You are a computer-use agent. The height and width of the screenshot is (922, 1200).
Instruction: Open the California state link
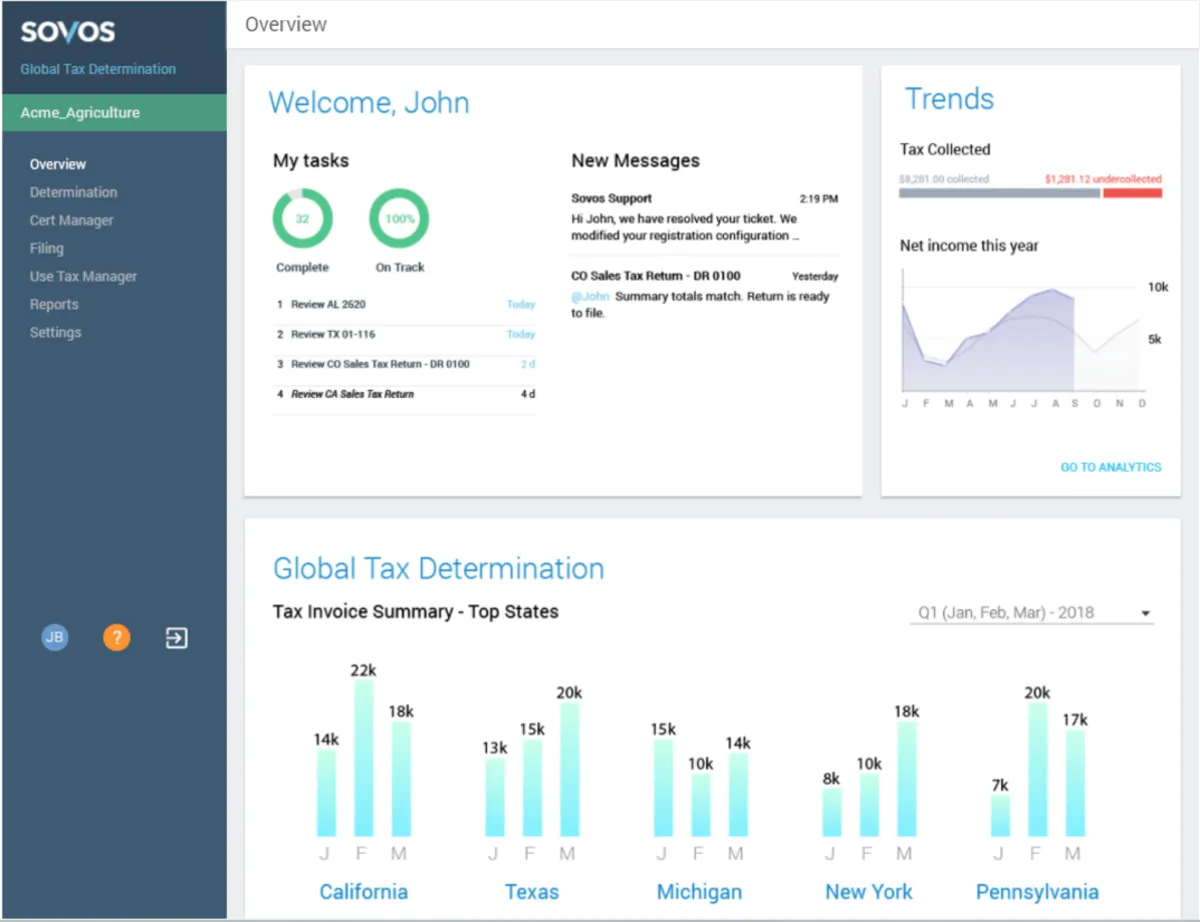coord(363,892)
